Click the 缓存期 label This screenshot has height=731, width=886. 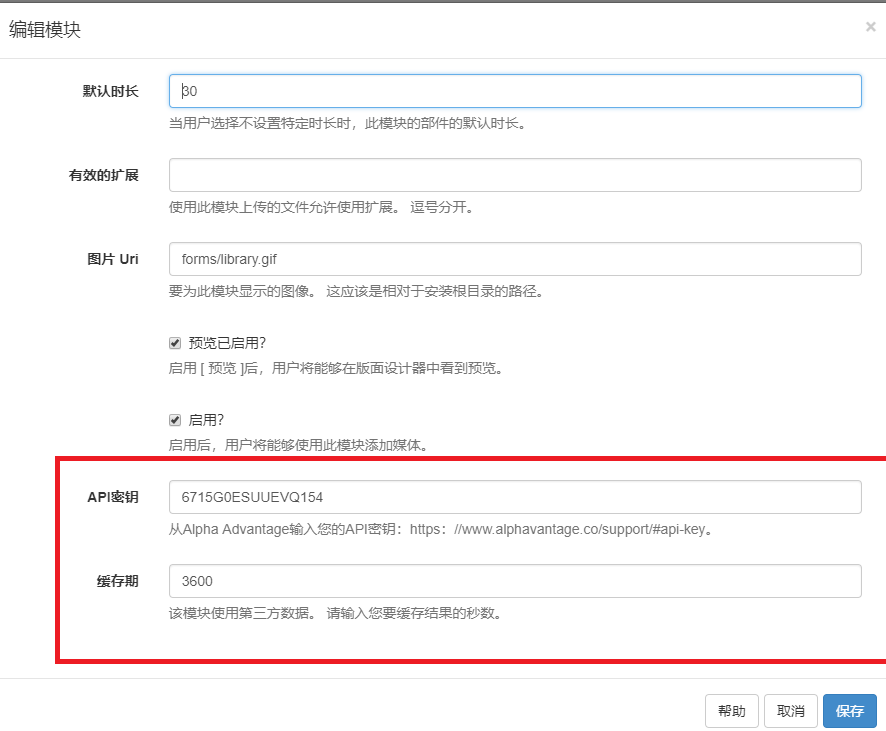pyautogui.click(x=118, y=581)
